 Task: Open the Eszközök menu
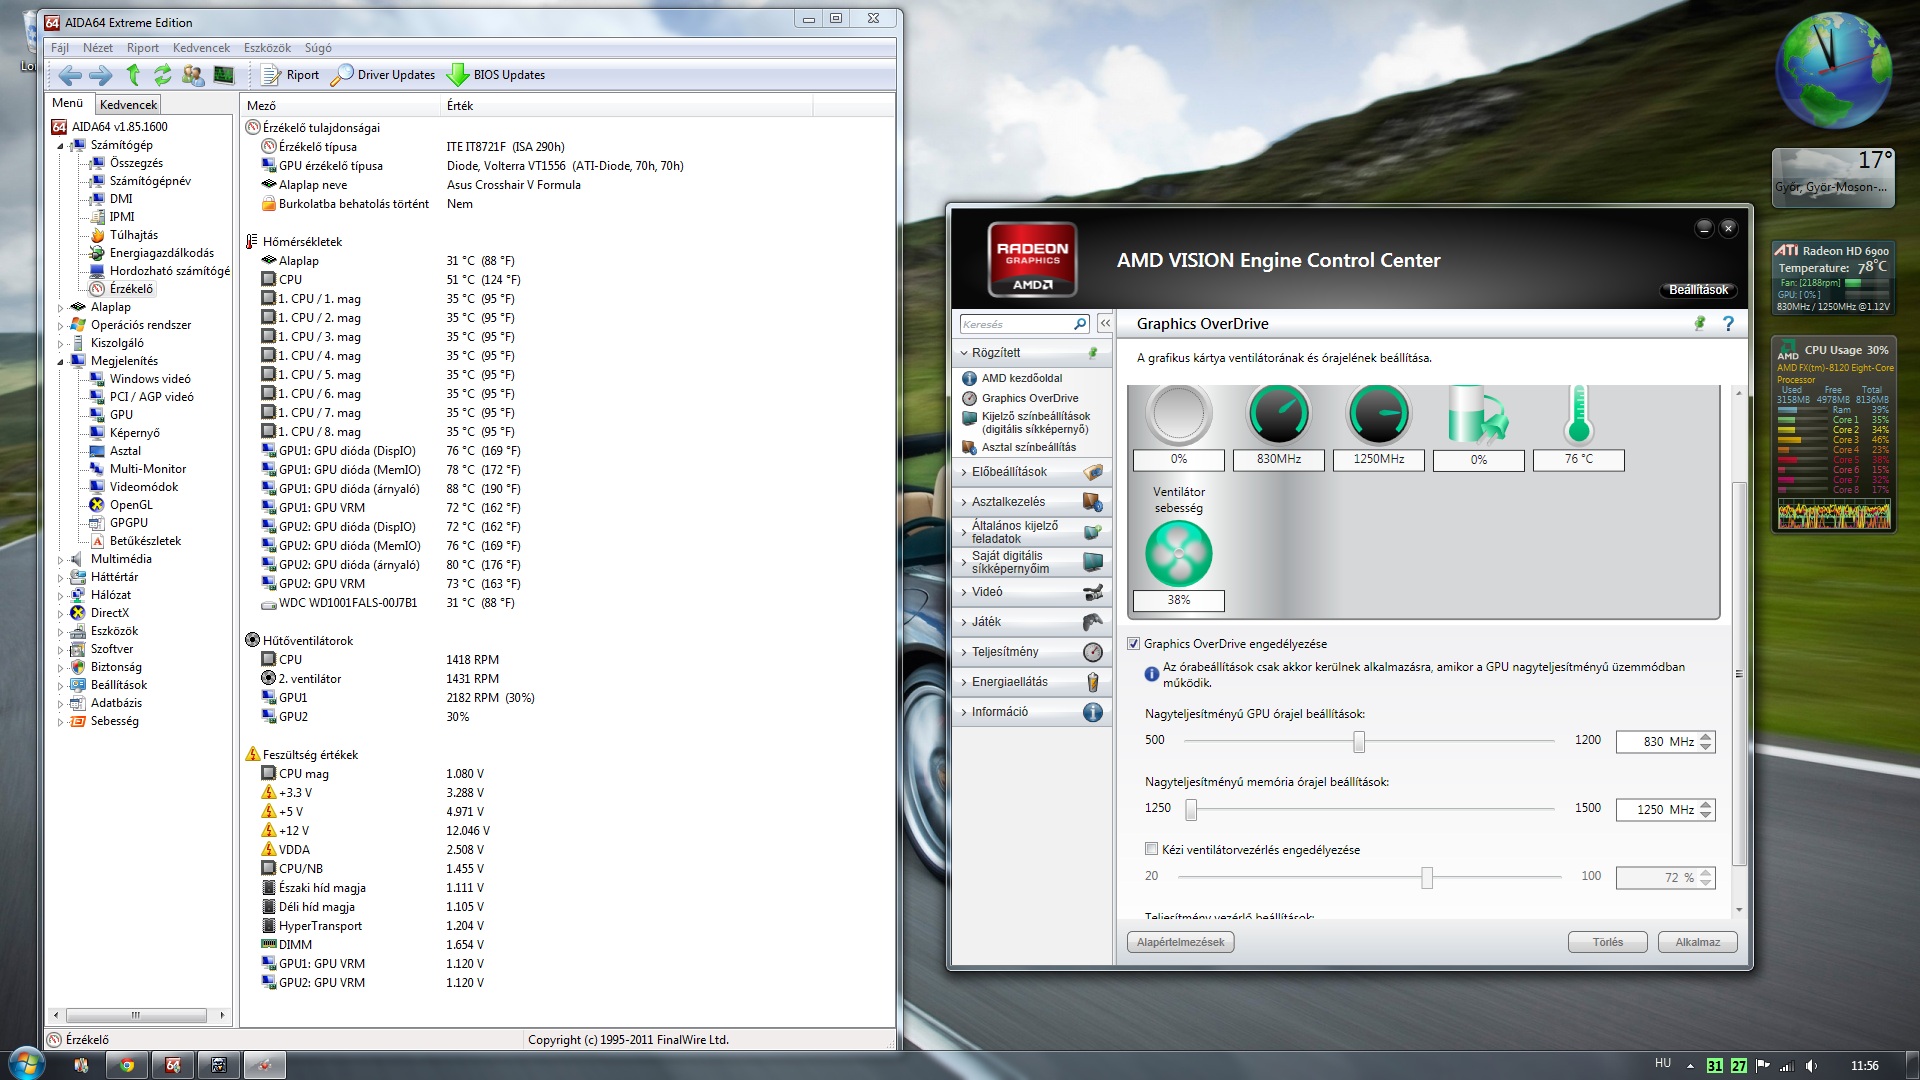pos(267,48)
